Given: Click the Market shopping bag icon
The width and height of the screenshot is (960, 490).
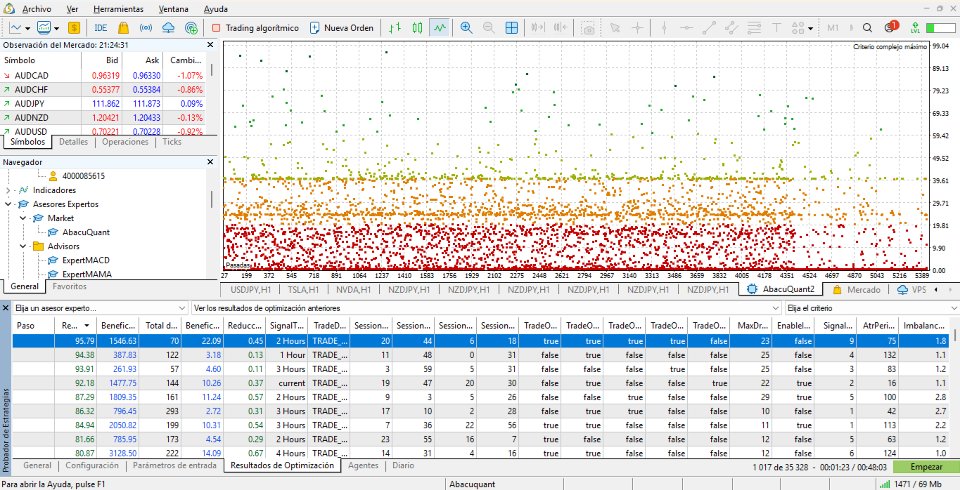Looking at the screenshot, I should click(125, 28).
